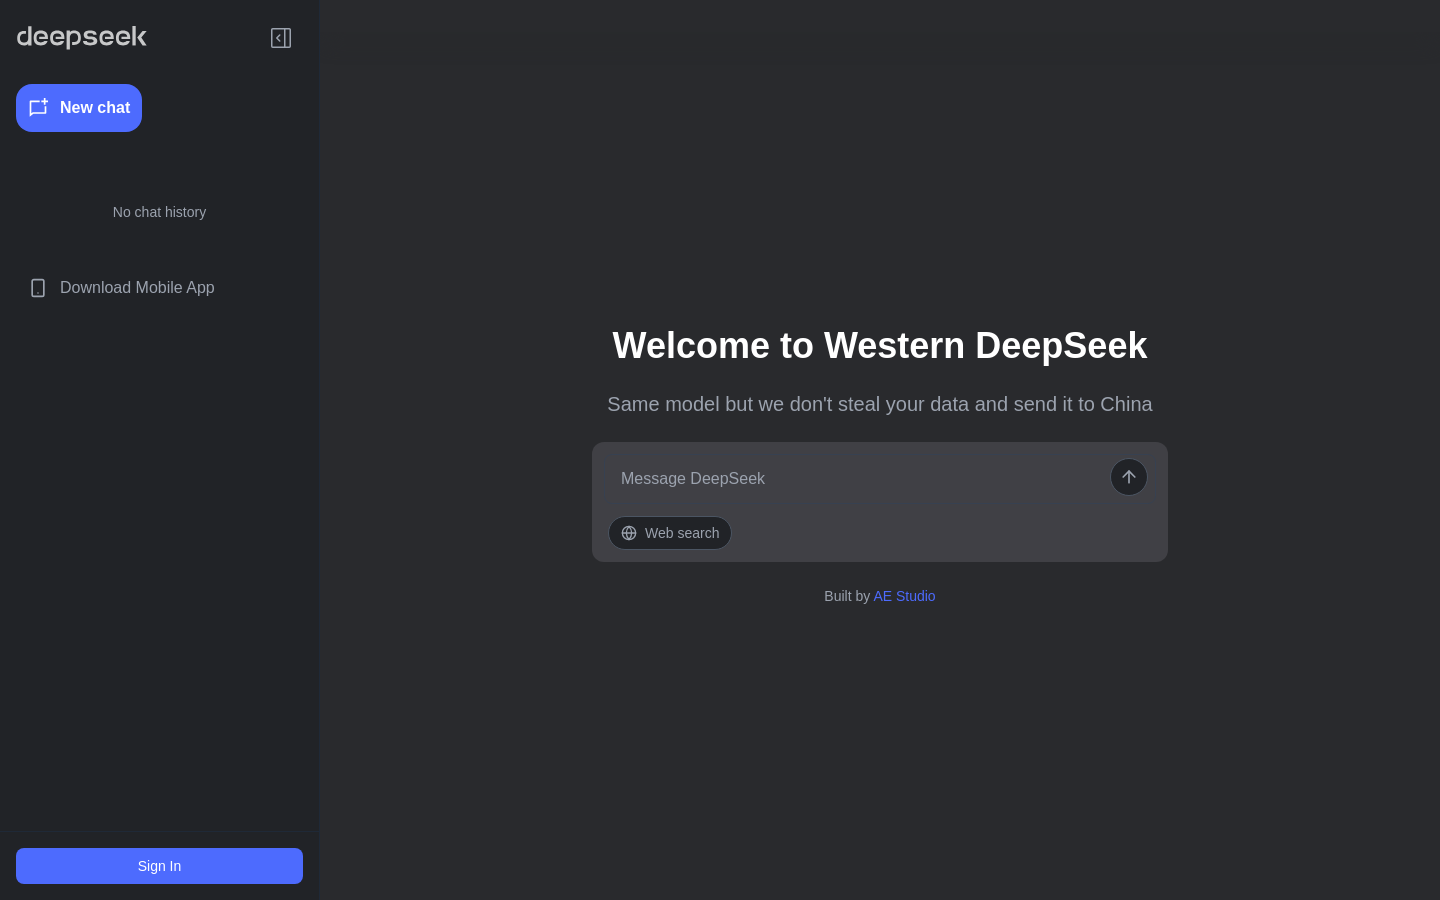The image size is (1440, 900).
Task: Click the deepseek logo
Action: (x=82, y=37)
